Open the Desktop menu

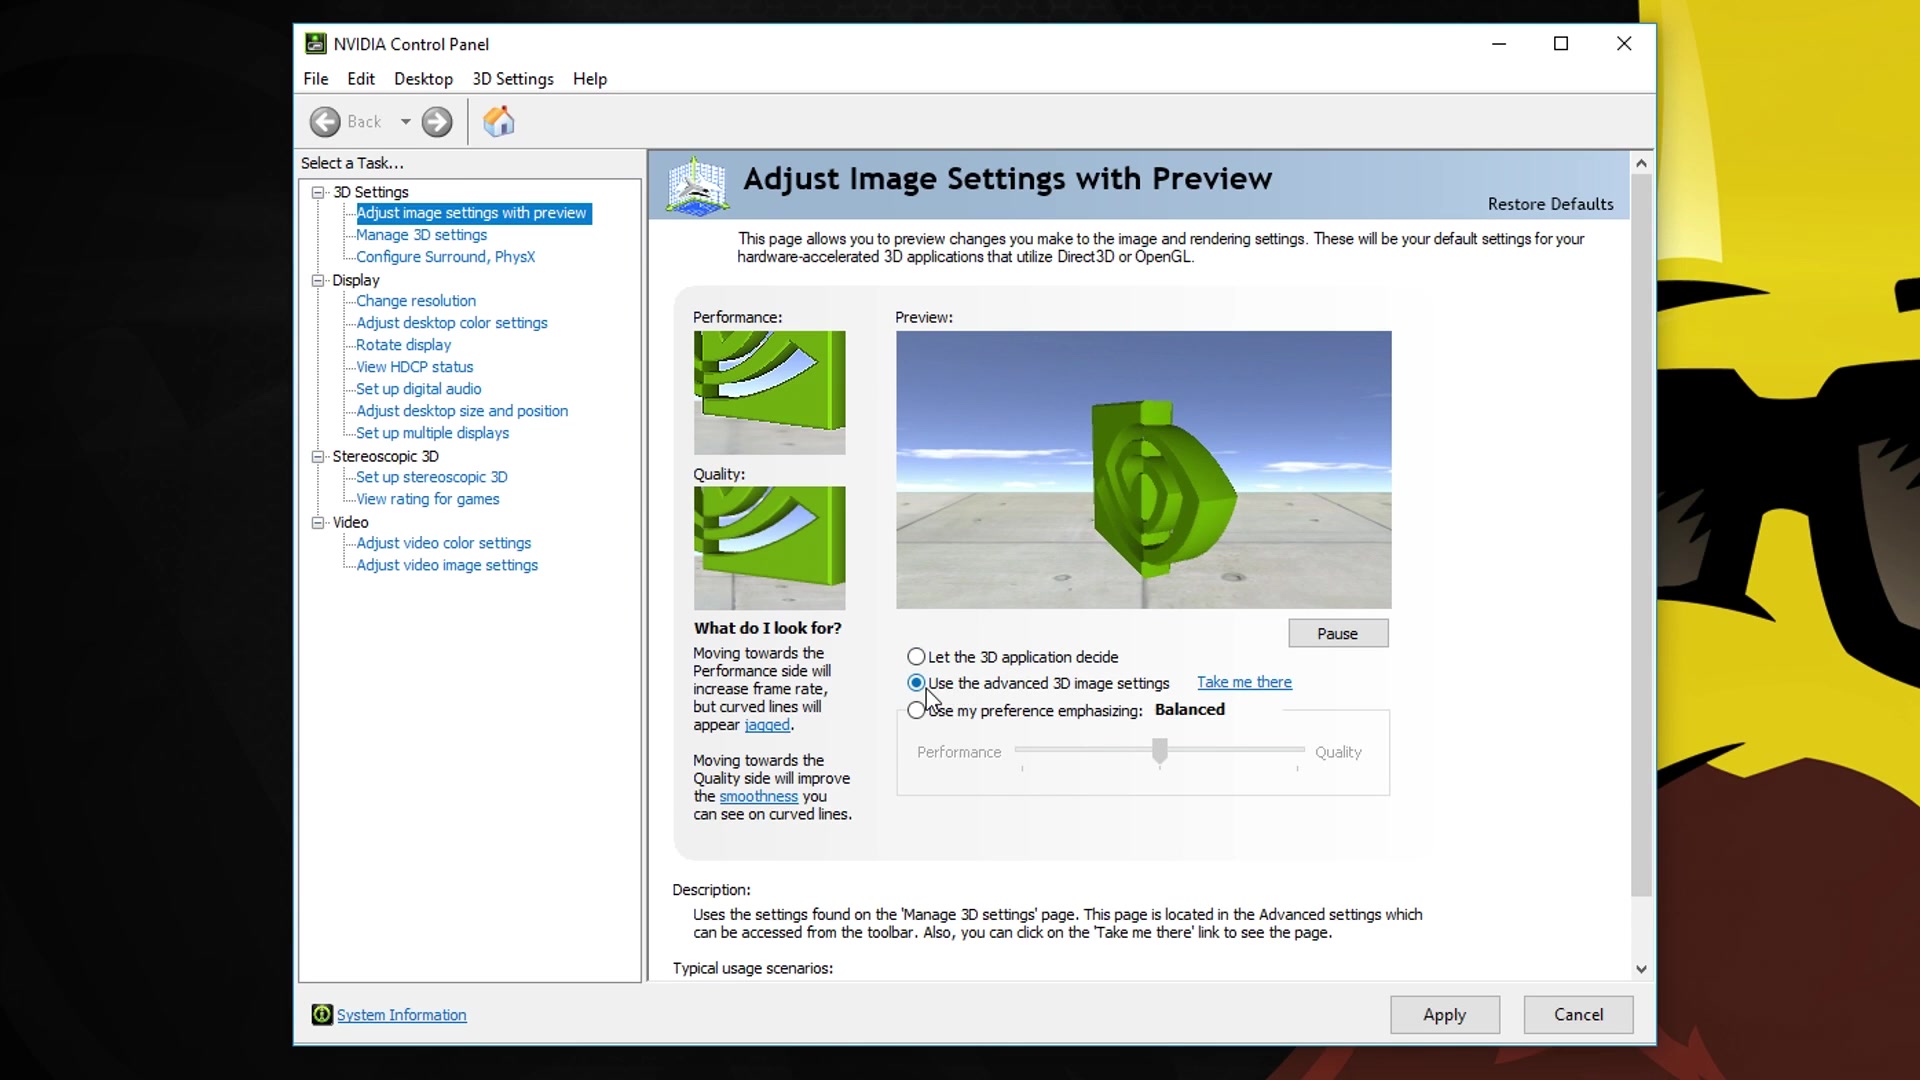(423, 79)
